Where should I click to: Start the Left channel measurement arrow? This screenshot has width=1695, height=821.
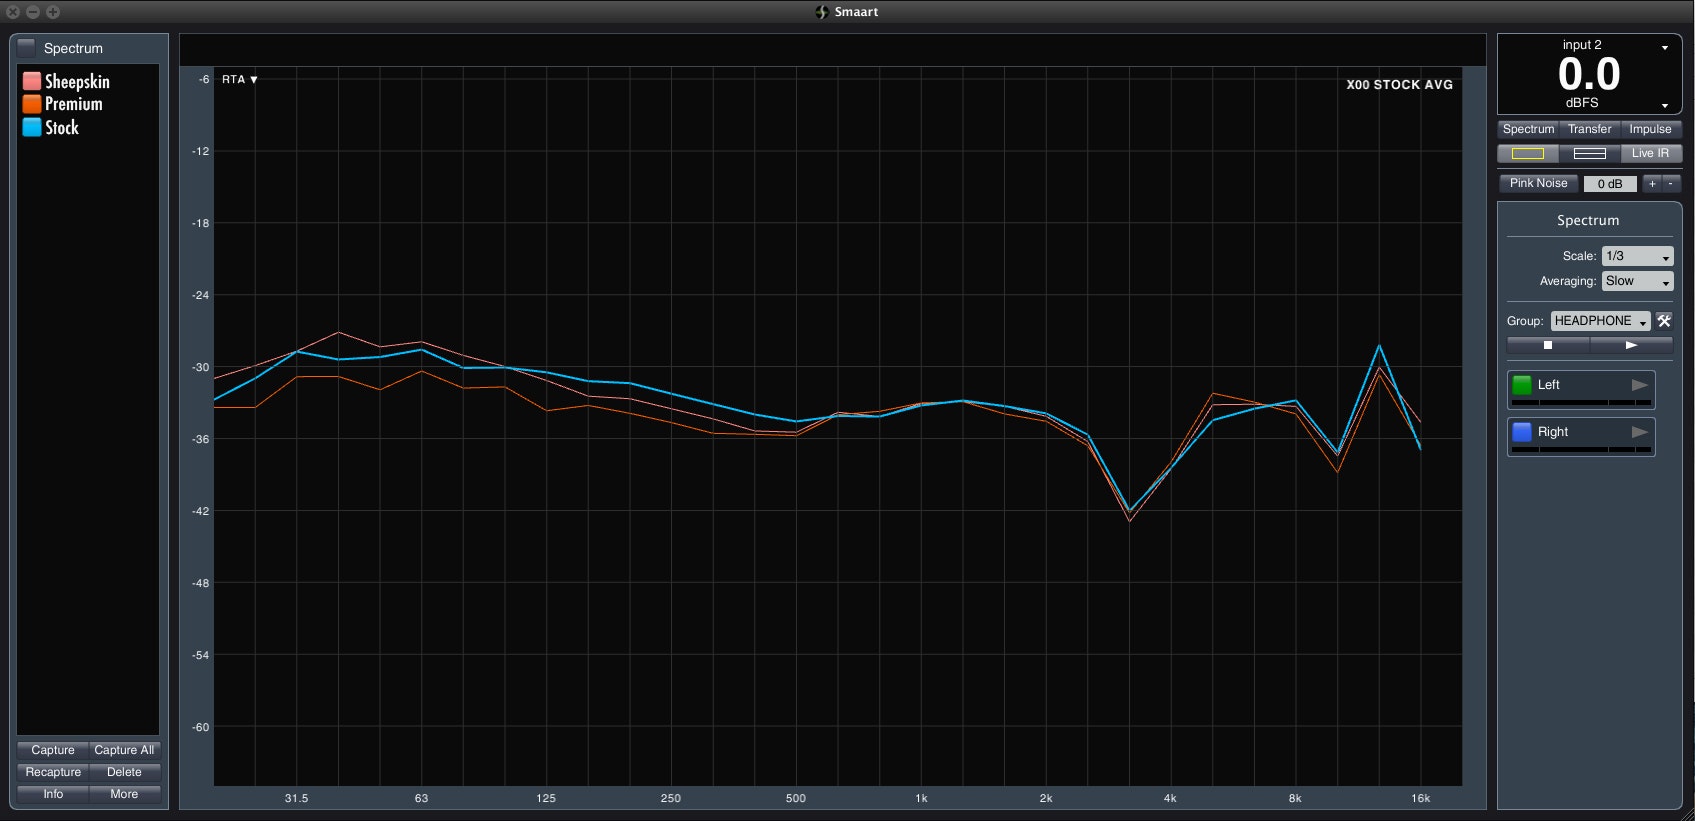coord(1639,385)
